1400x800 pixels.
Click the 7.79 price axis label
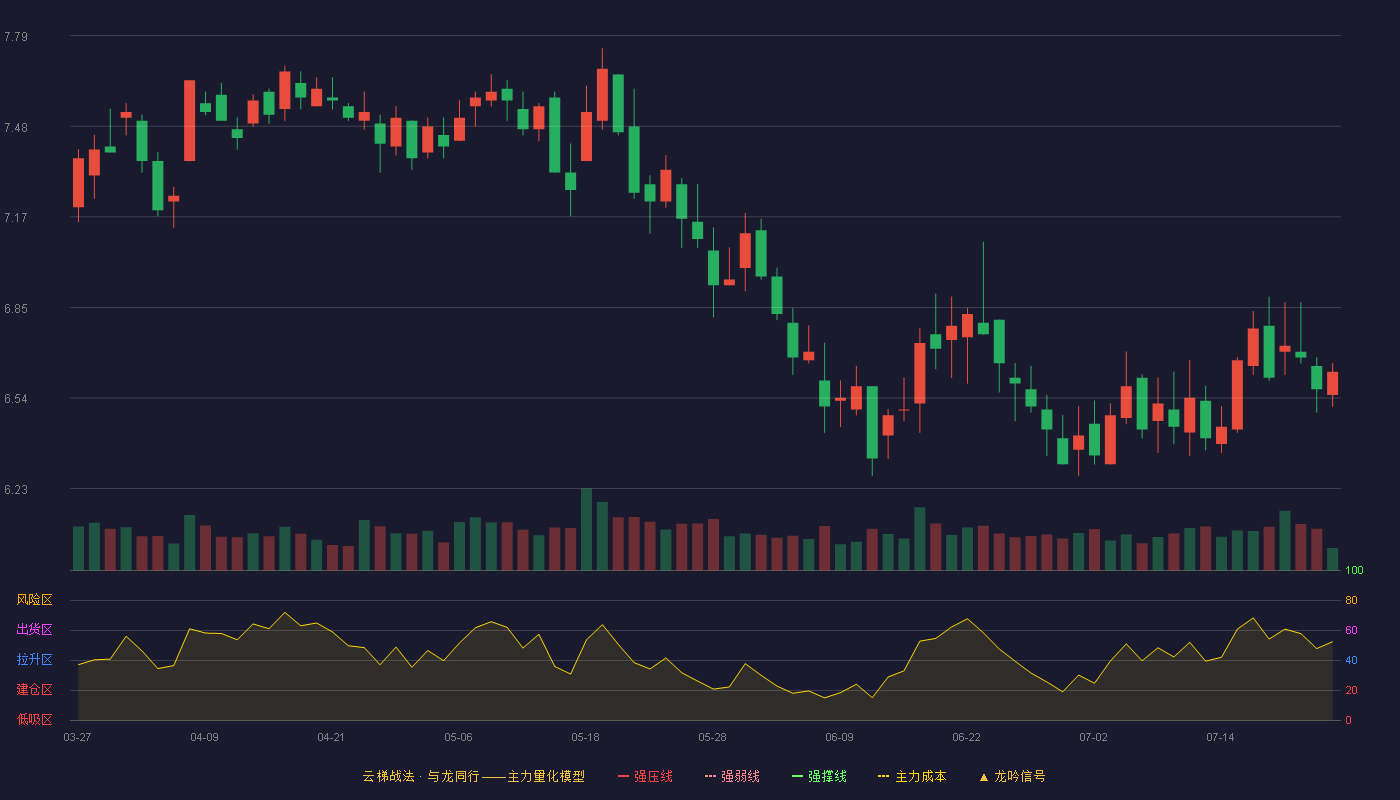tap(16, 37)
